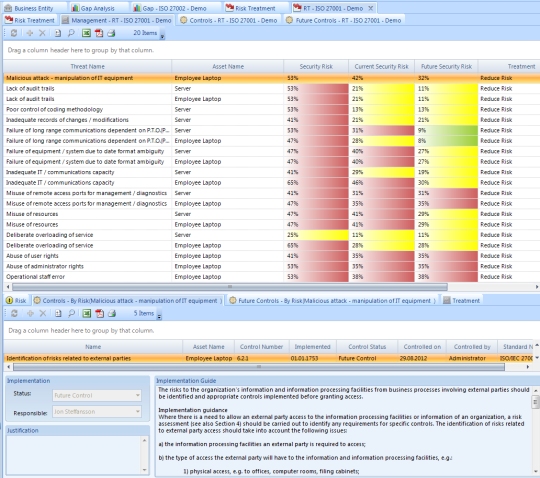Select the green 9% Future Security Risk cell
The height and width of the screenshot is (478, 540).
[446, 130]
